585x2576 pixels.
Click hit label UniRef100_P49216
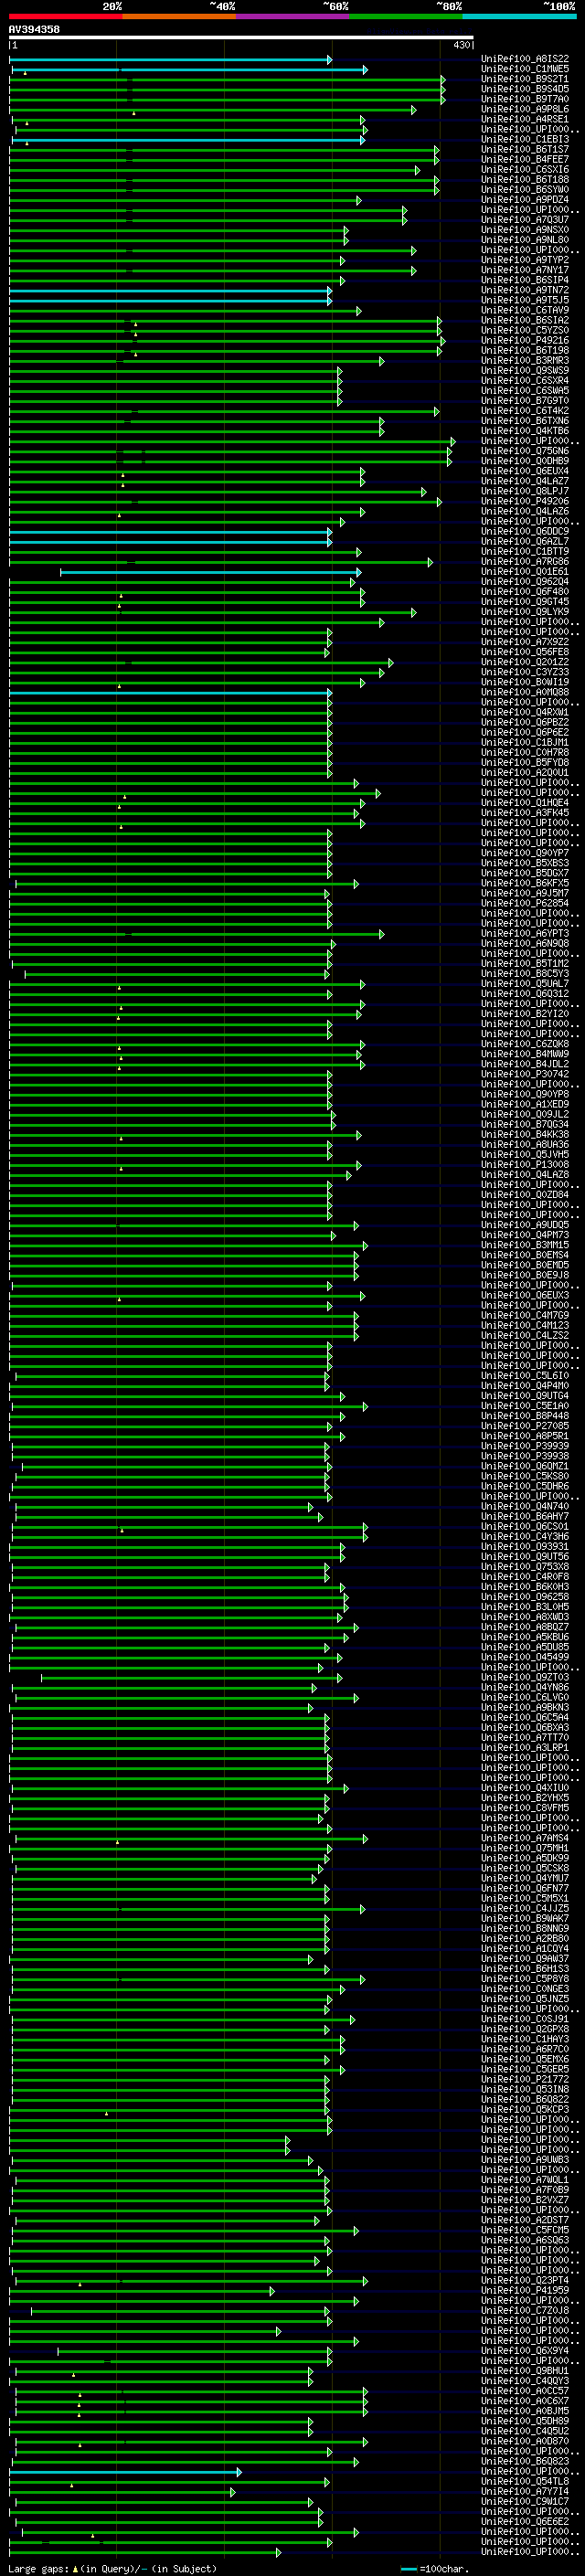click(525, 340)
